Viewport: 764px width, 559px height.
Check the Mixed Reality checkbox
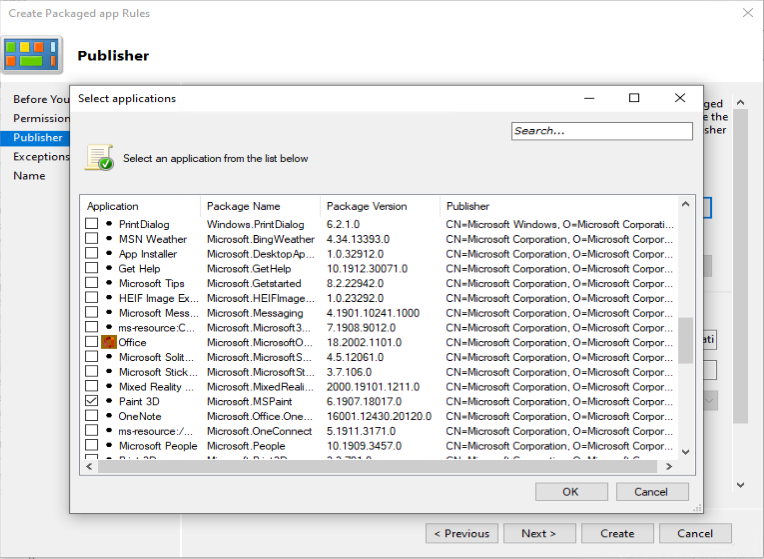[x=92, y=386]
